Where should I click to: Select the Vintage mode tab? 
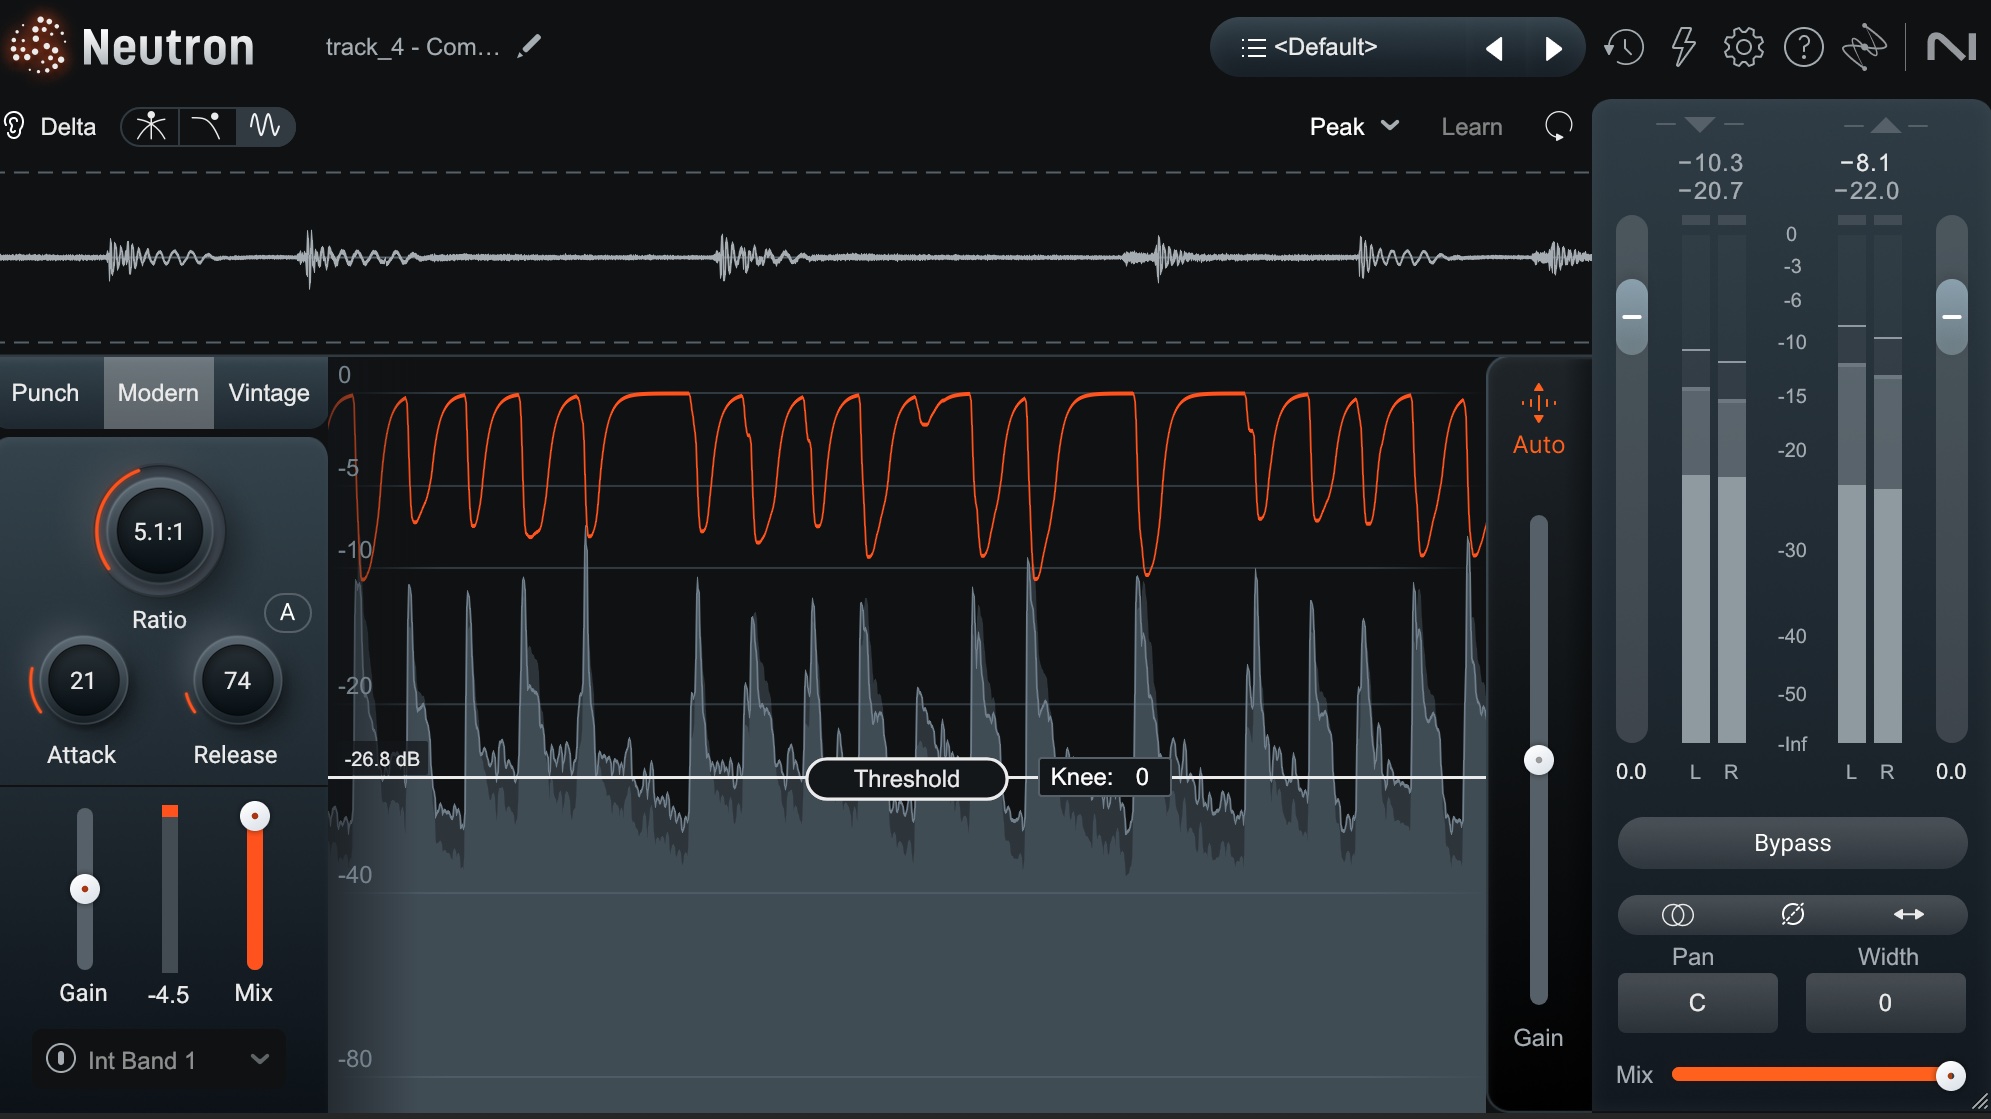[x=269, y=393]
